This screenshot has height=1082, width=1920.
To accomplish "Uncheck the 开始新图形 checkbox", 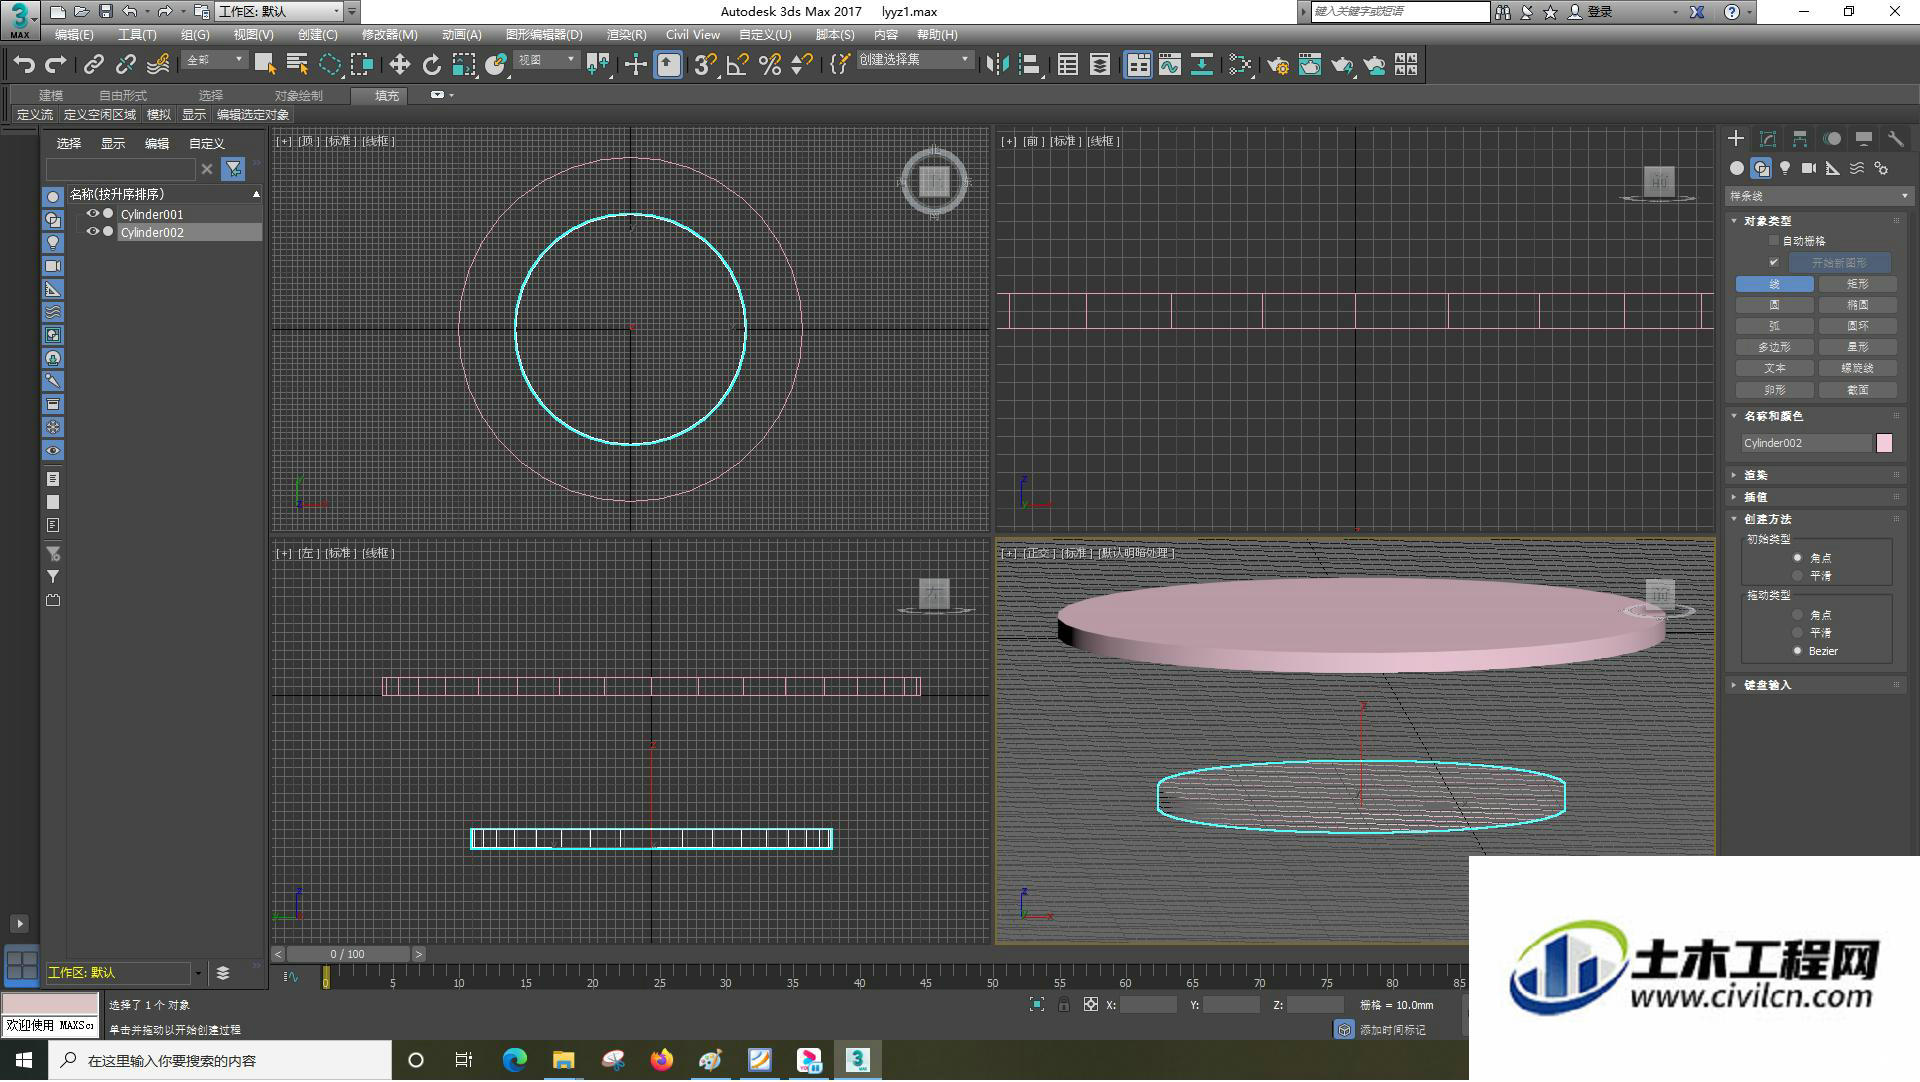I will point(1774,263).
